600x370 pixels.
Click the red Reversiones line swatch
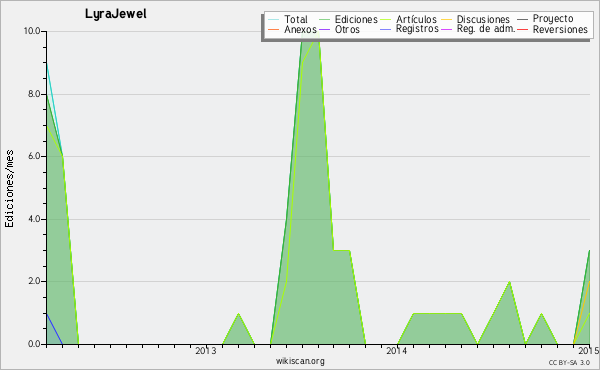522,29
